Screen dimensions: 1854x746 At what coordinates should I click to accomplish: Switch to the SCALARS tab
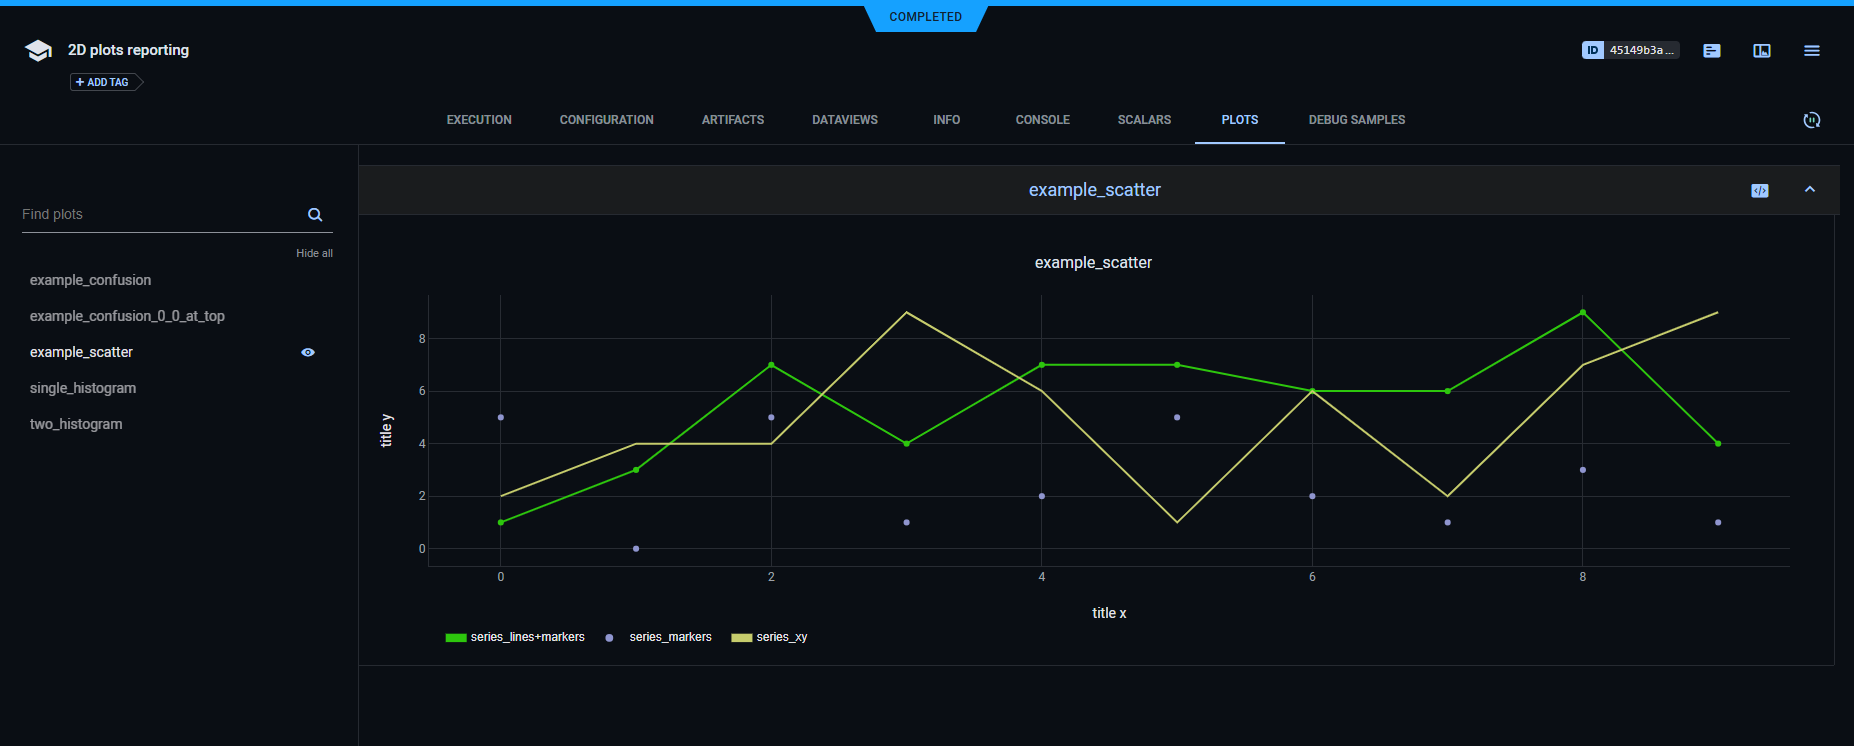(x=1144, y=120)
